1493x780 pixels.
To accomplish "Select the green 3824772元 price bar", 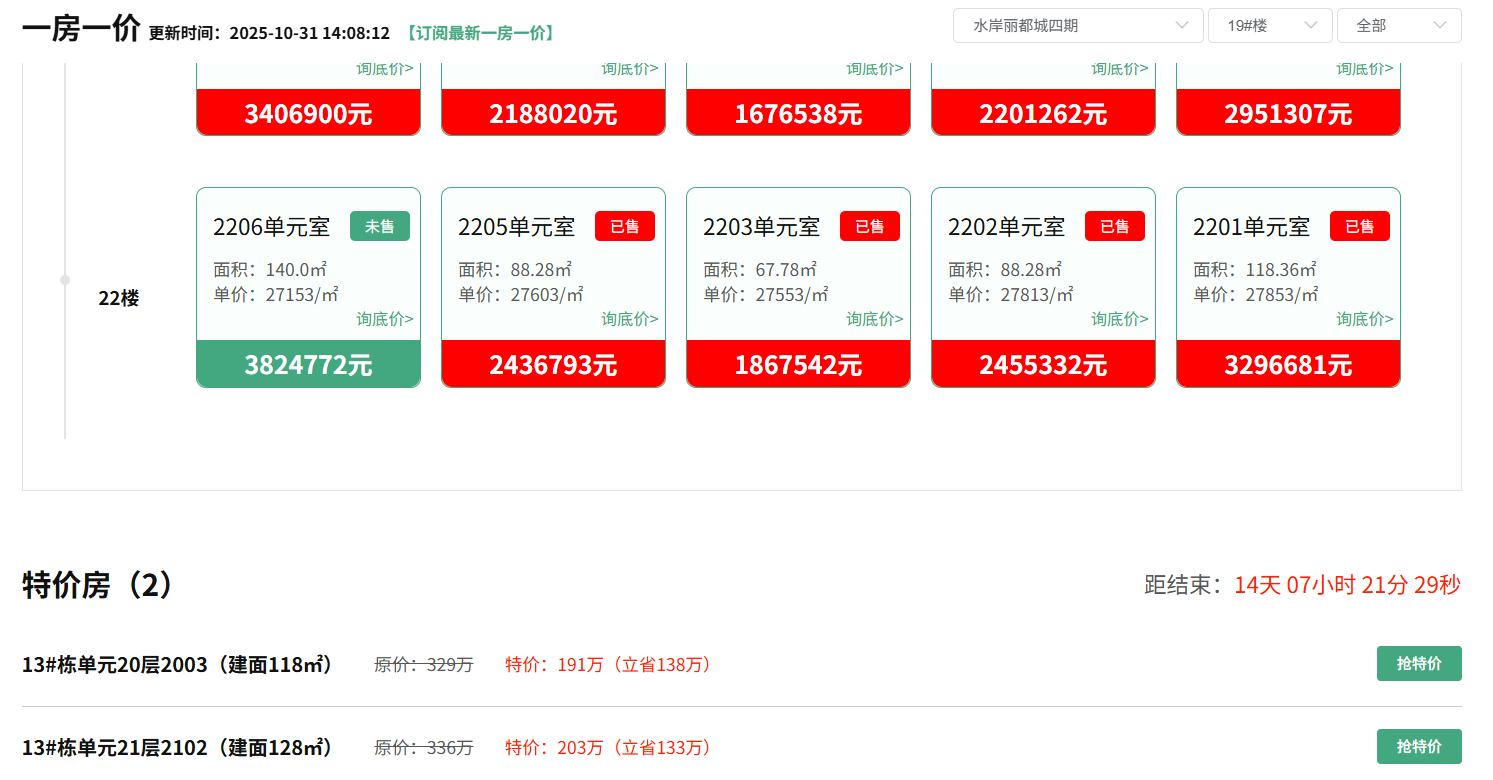I will pyautogui.click(x=308, y=364).
